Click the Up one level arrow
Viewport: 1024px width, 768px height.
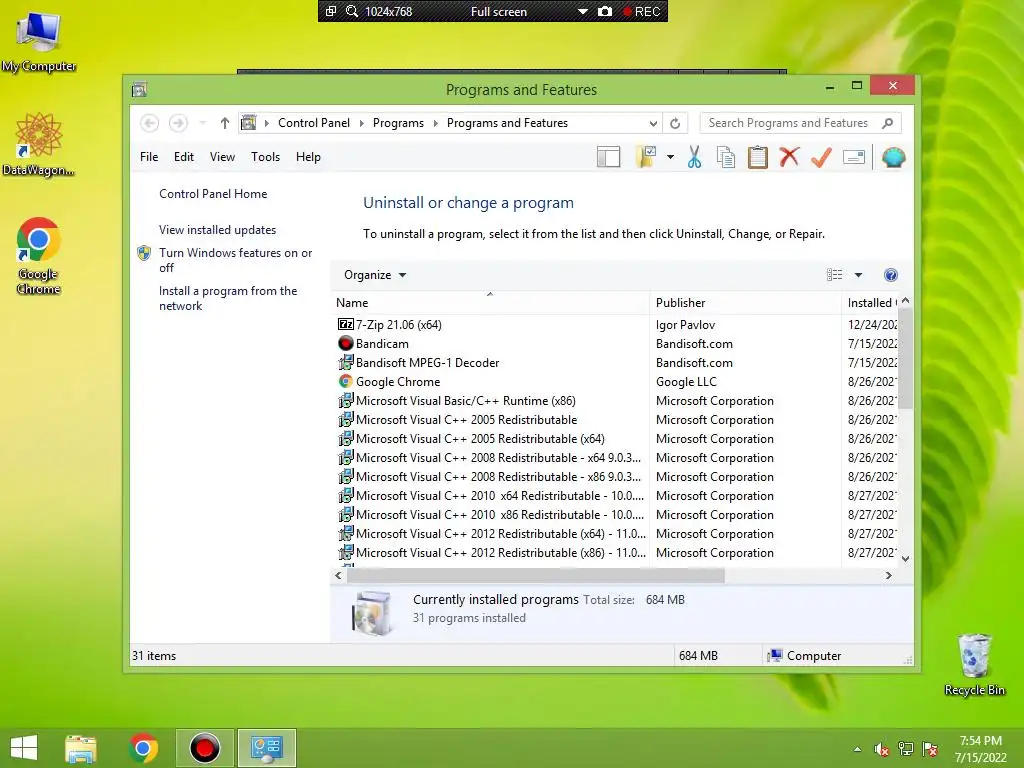click(225, 123)
